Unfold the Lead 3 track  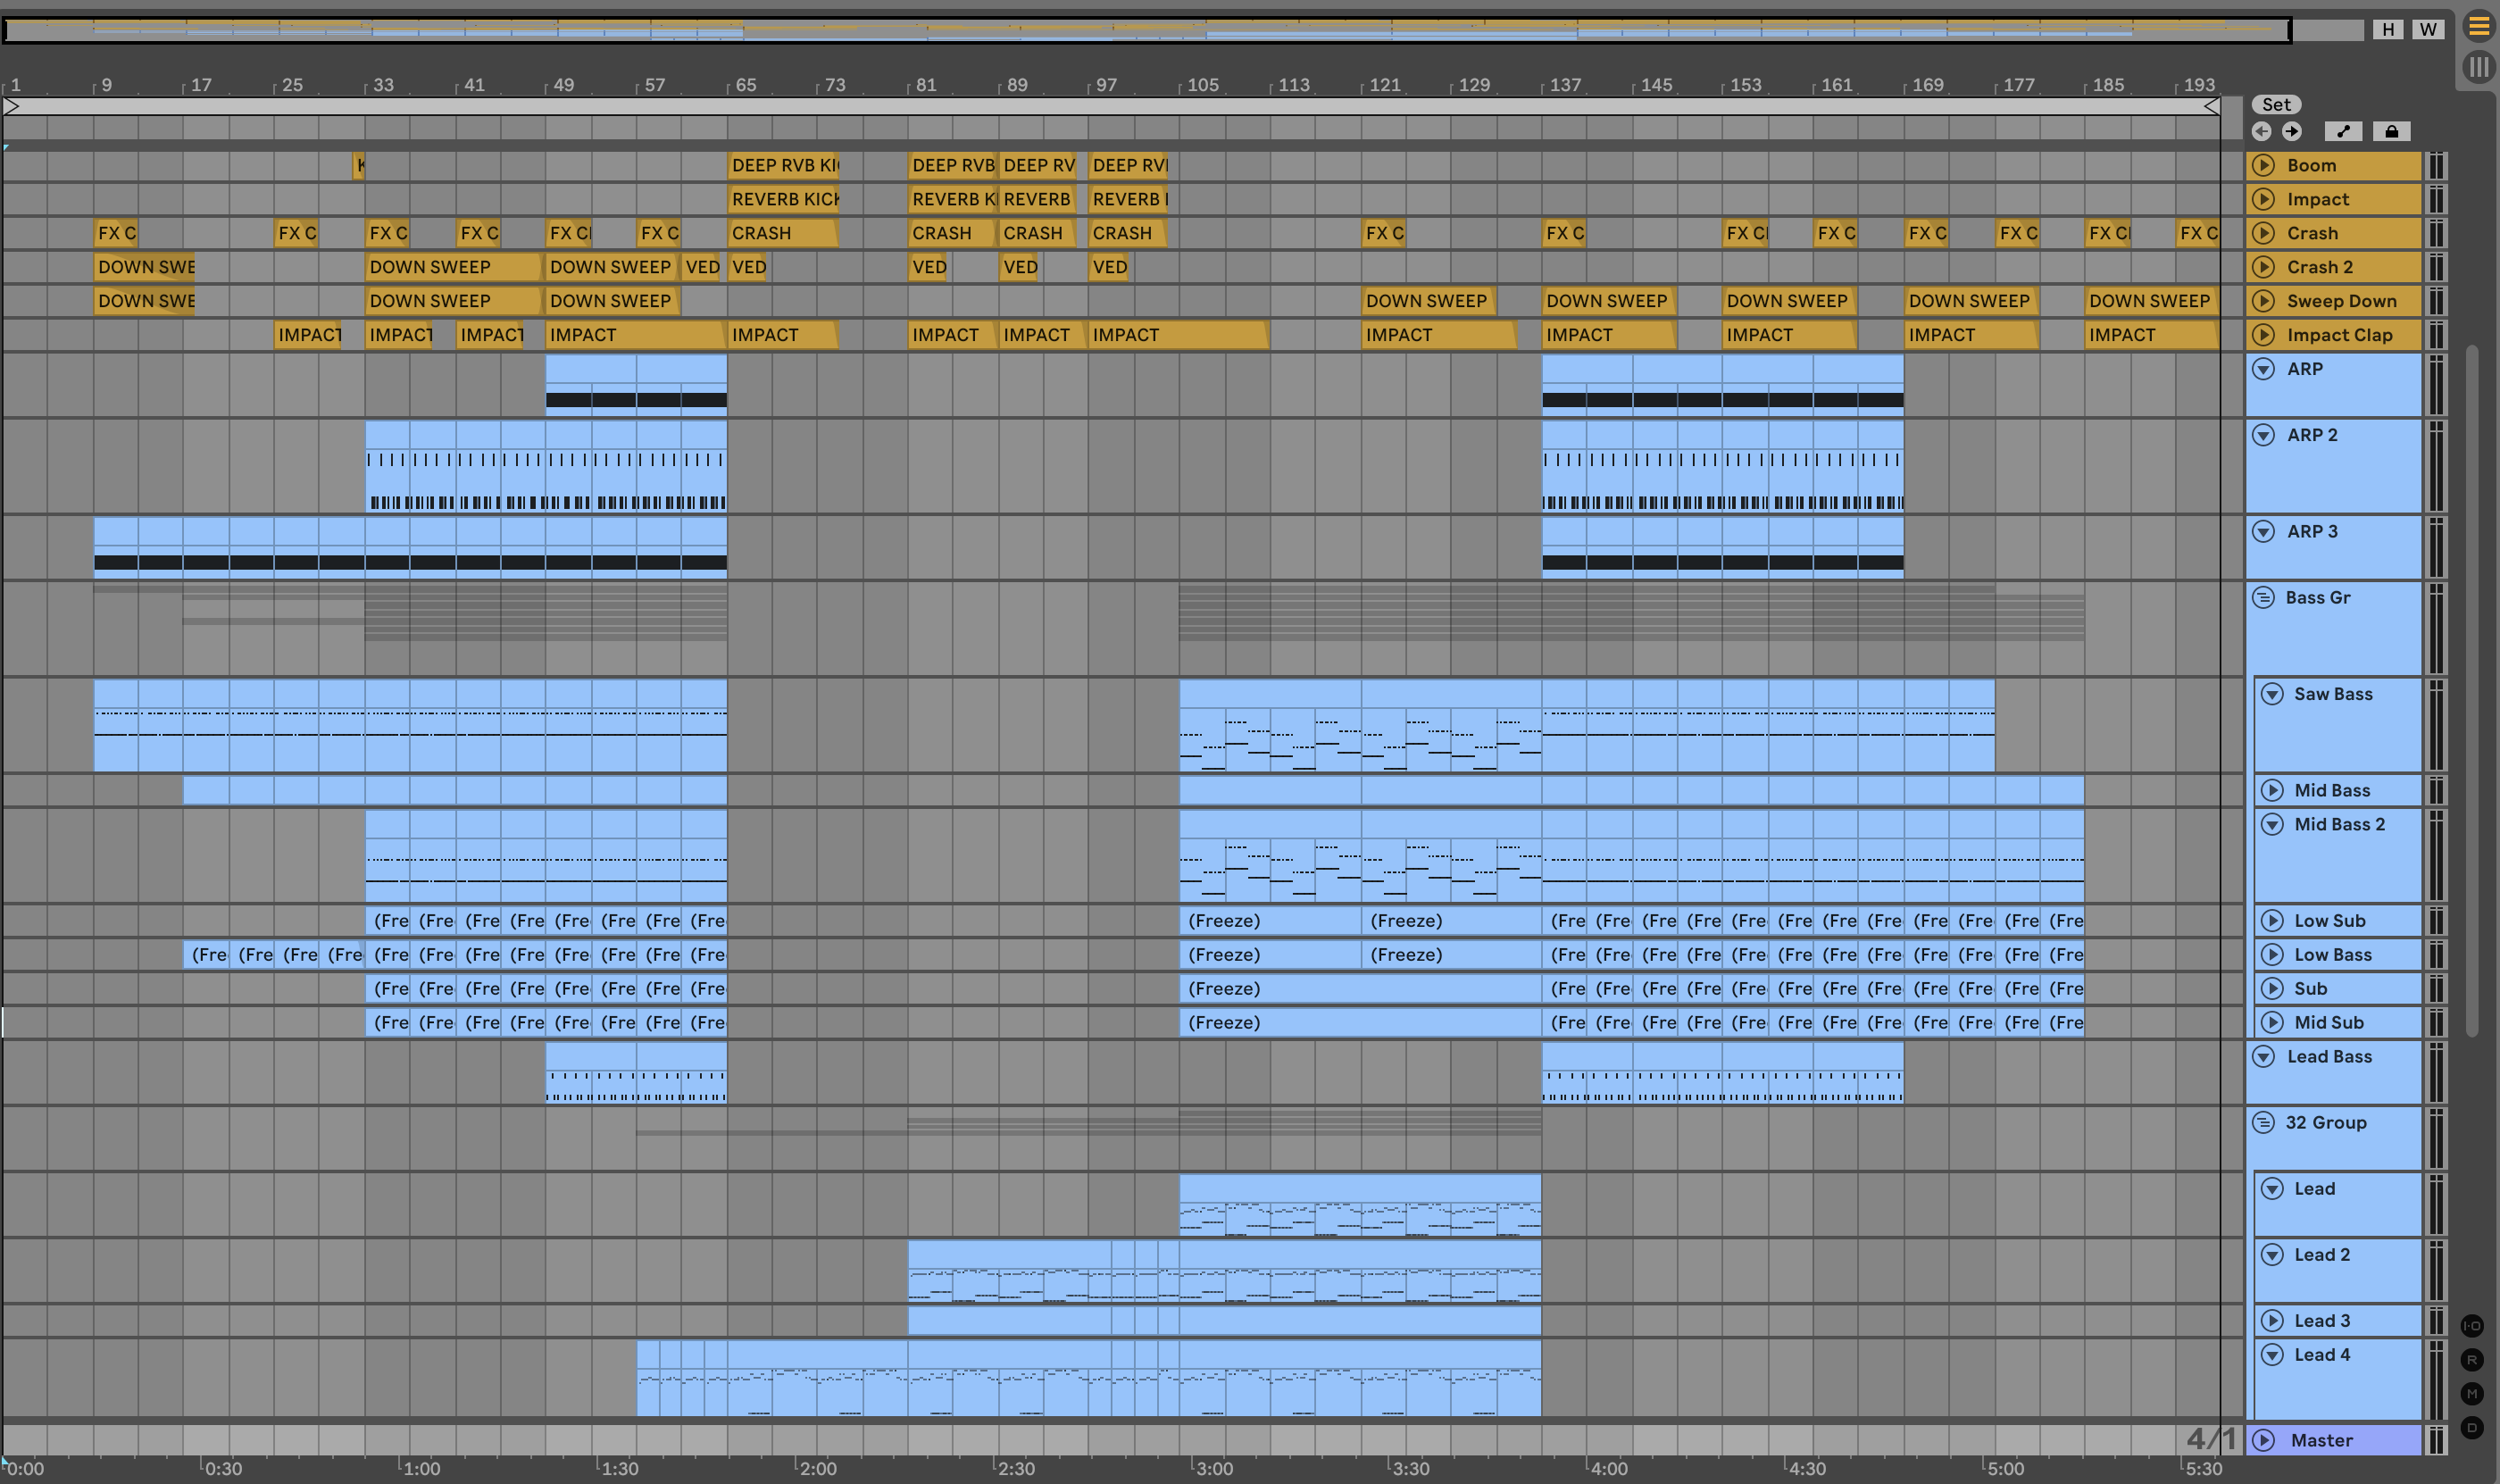2272,1320
